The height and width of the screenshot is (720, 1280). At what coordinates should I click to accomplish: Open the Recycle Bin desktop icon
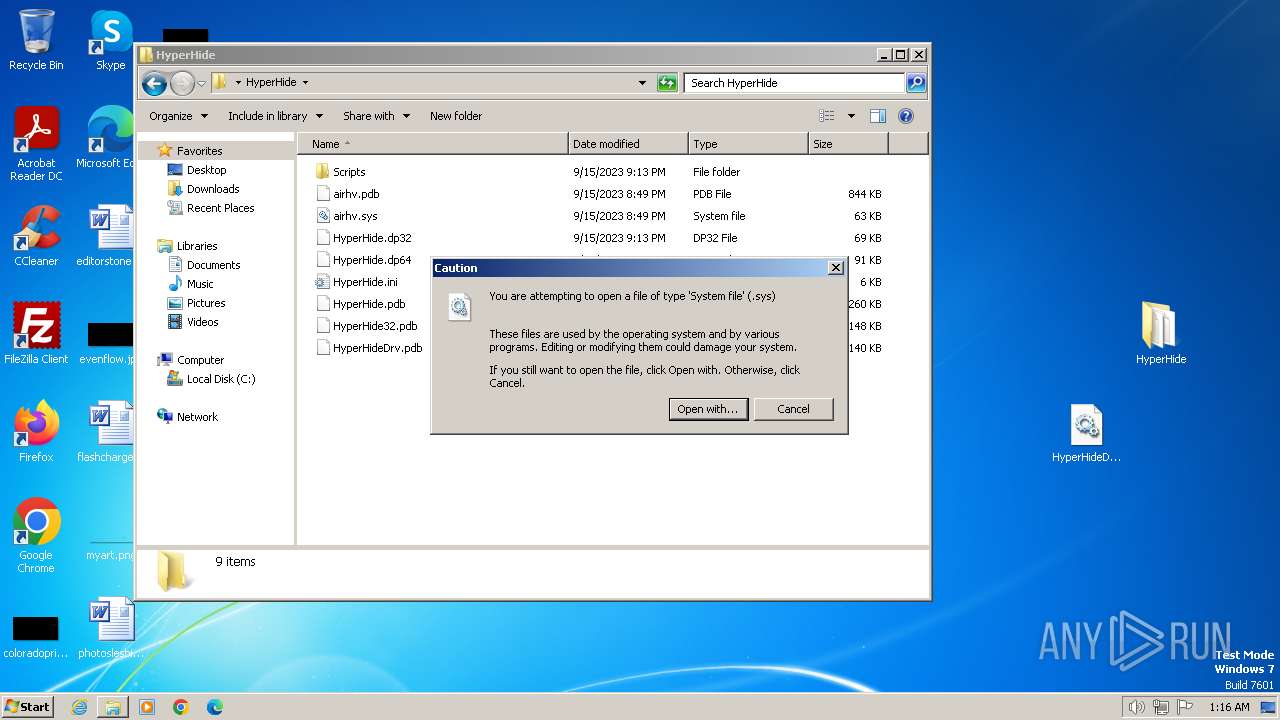point(36,40)
